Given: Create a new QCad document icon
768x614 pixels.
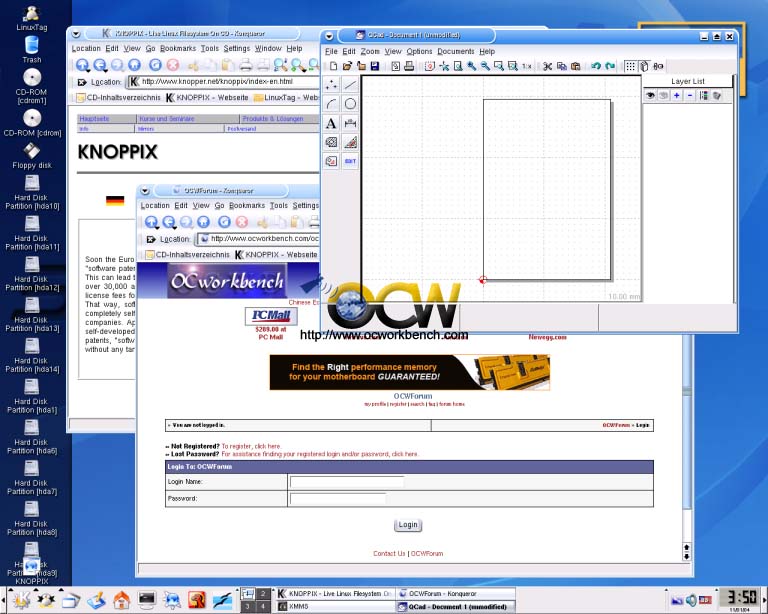Looking at the screenshot, I should (333, 66).
